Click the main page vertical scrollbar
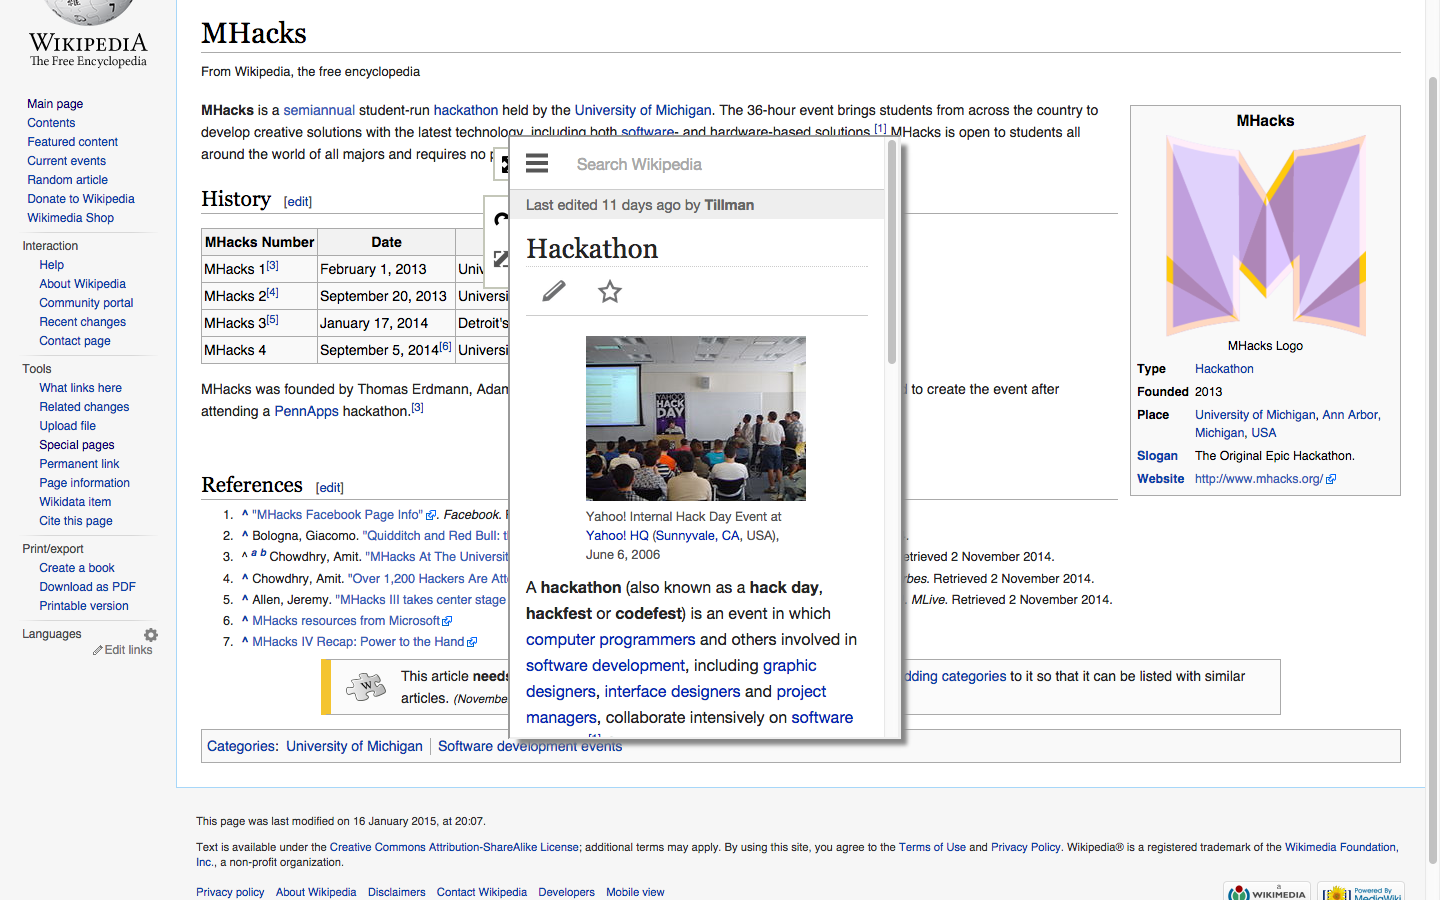 click(x=1432, y=470)
